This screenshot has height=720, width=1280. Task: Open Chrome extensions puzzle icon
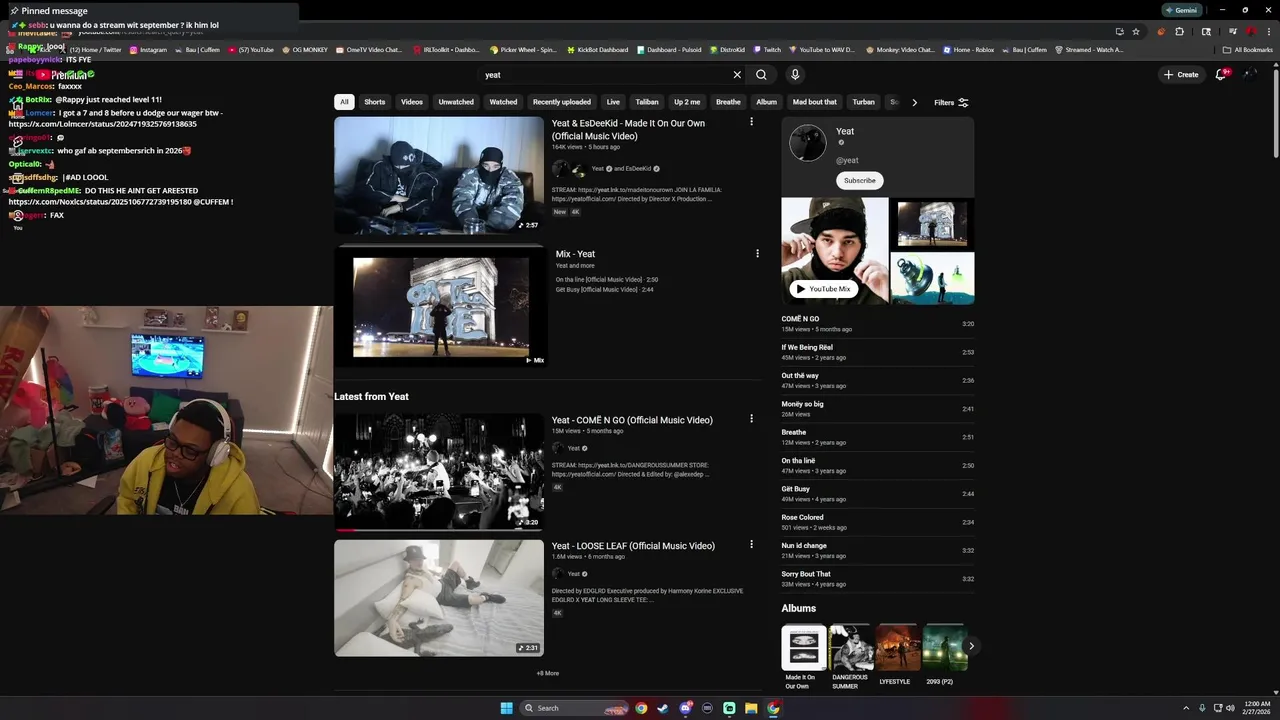tap(1180, 31)
